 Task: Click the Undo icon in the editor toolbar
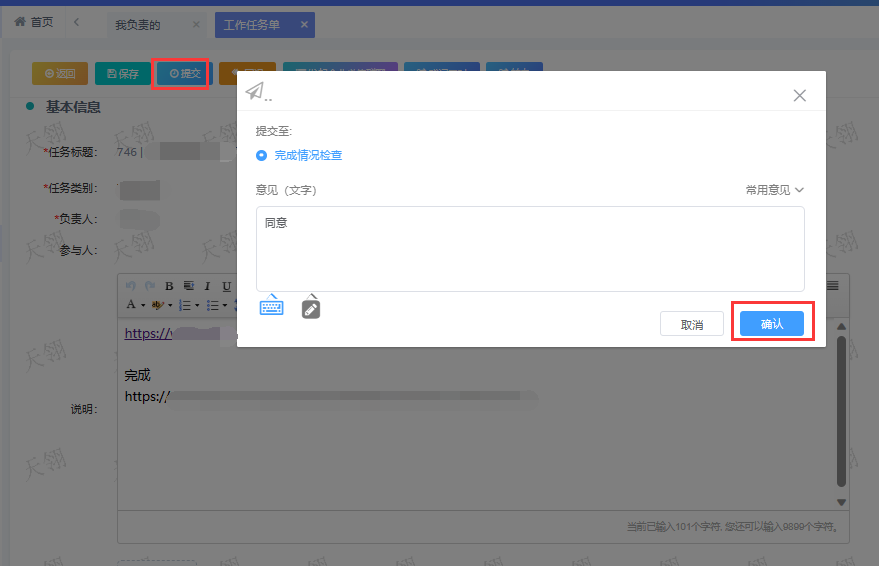[x=130, y=286]
